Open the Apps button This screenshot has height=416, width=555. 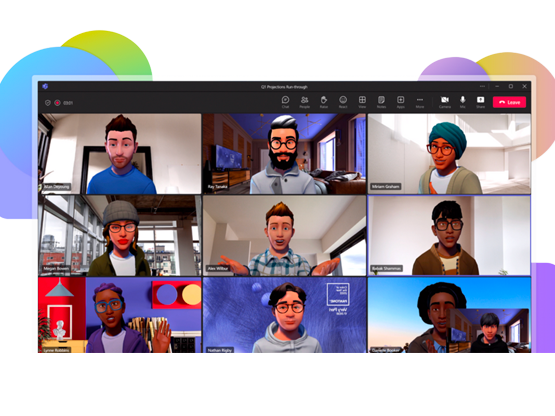(400, 102)
